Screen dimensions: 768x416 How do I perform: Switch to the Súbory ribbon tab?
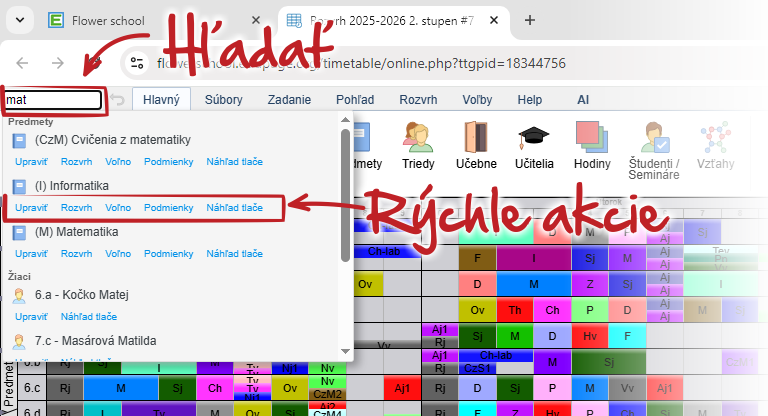223,100
